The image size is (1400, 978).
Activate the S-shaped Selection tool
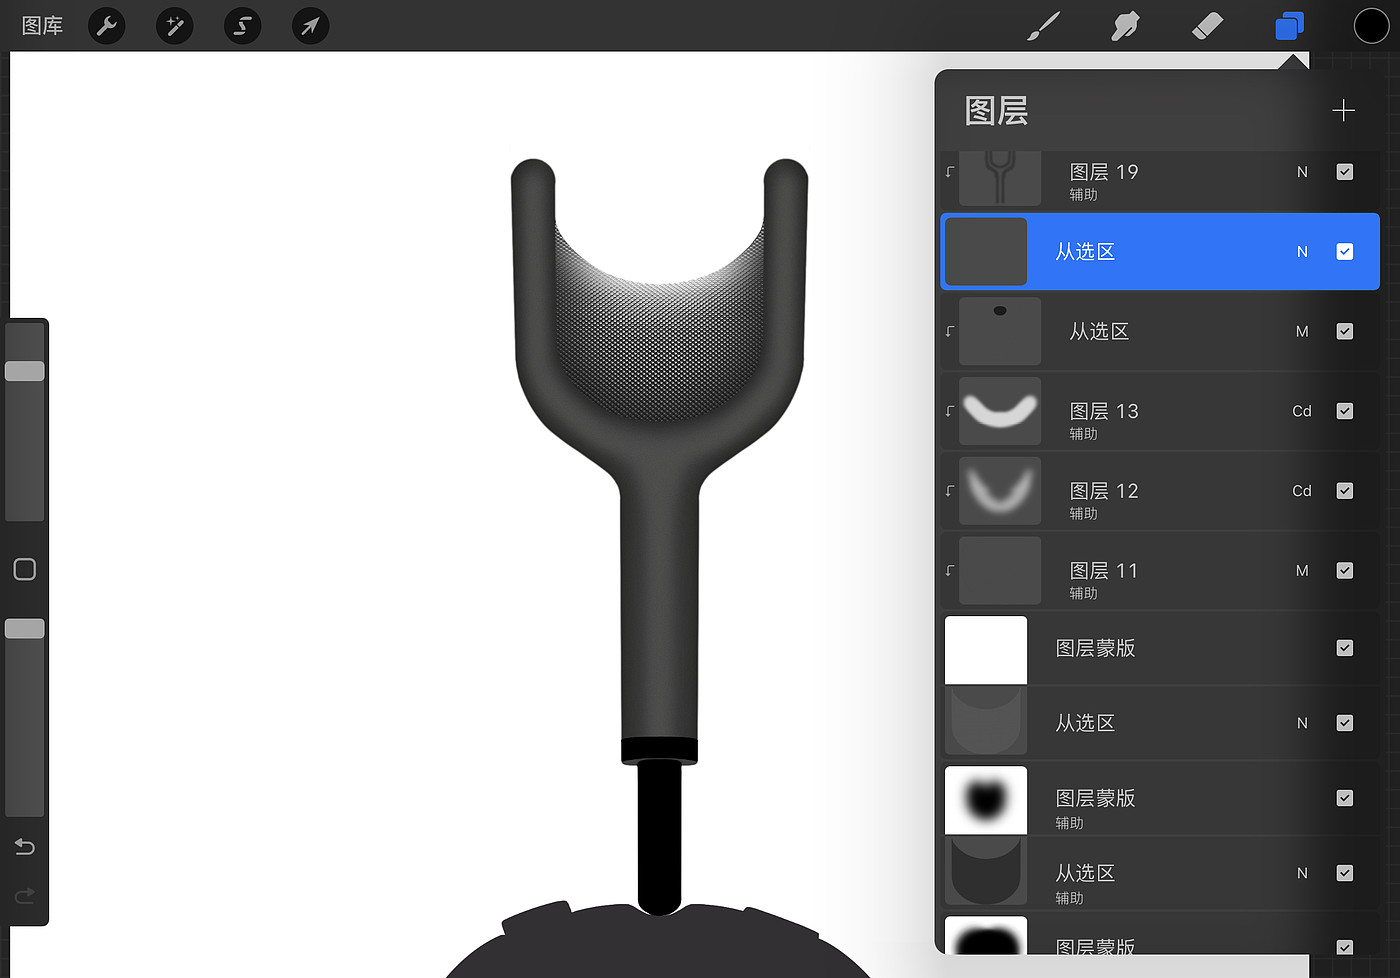coord(243,26)
